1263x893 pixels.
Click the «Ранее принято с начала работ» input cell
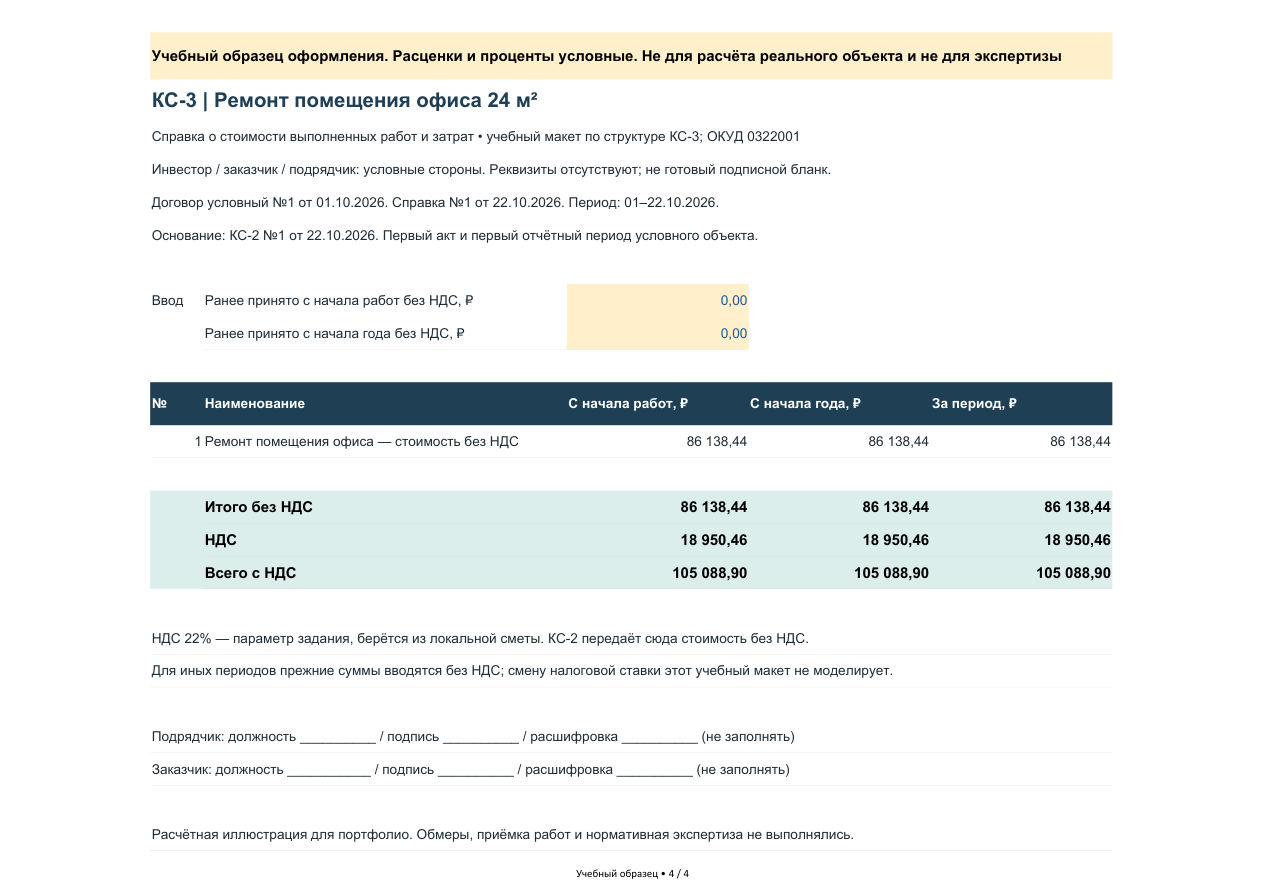coord(657,300)
